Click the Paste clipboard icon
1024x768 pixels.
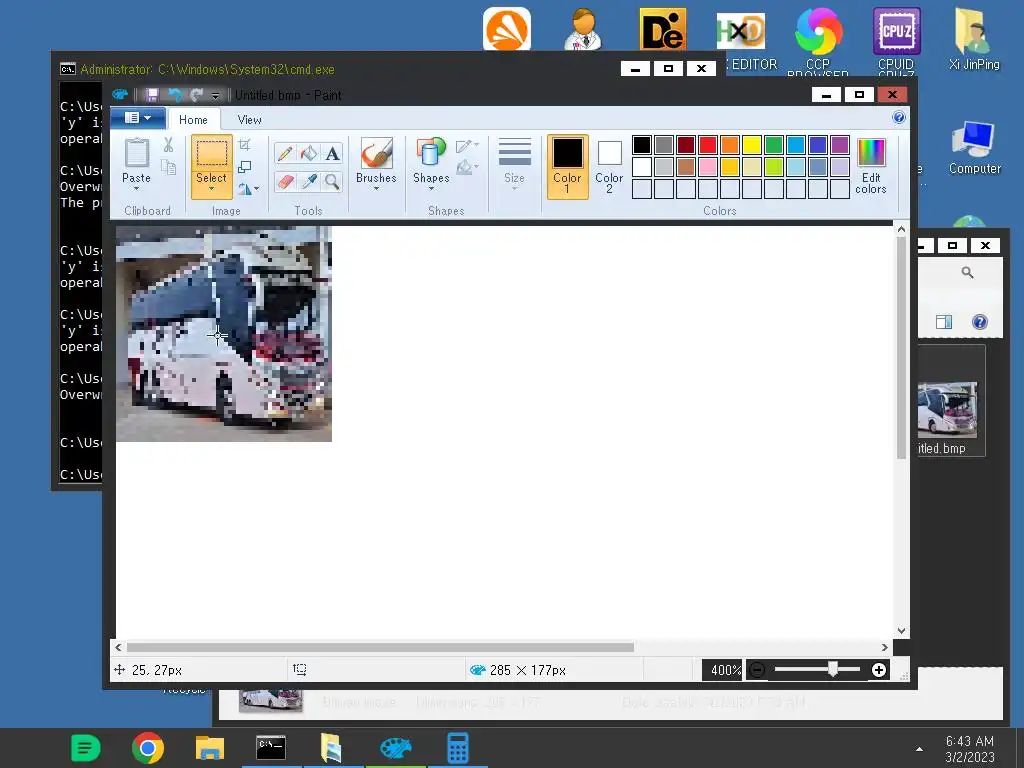click(x=136, y=153)
